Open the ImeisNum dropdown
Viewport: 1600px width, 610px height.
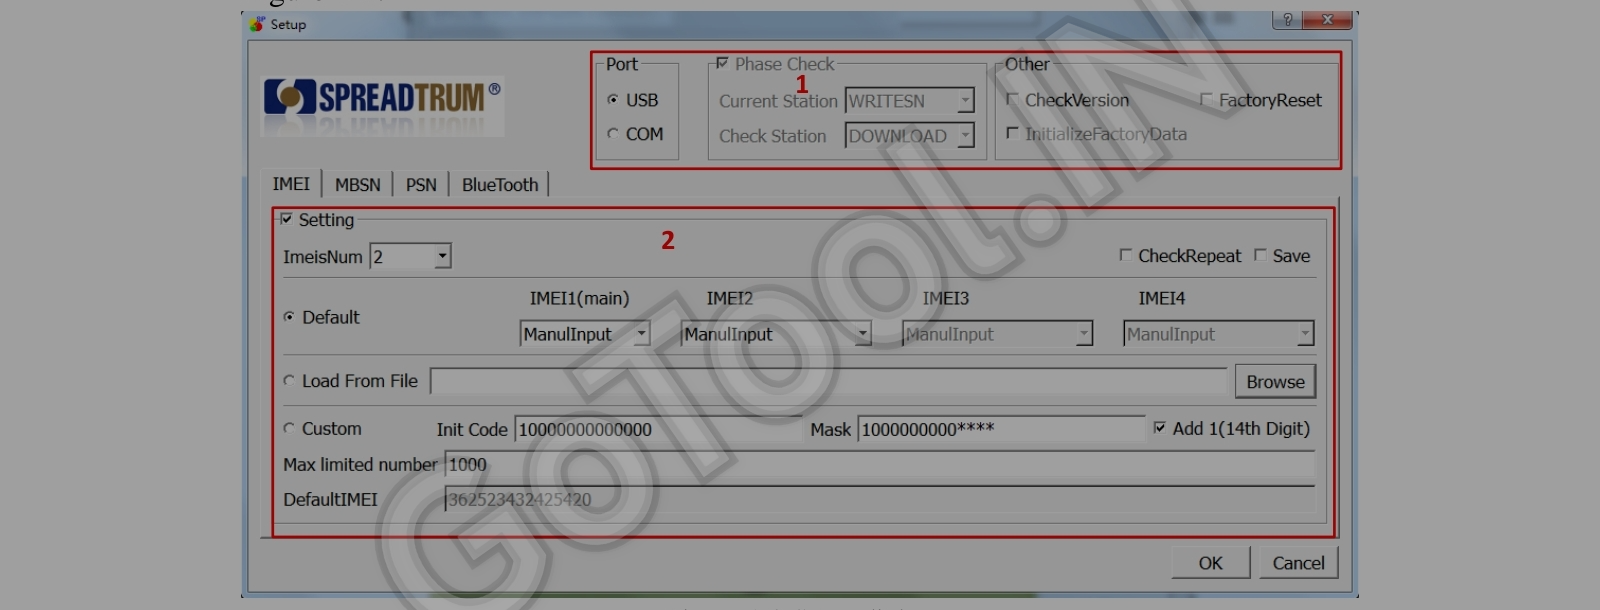(x=441, y=257)
